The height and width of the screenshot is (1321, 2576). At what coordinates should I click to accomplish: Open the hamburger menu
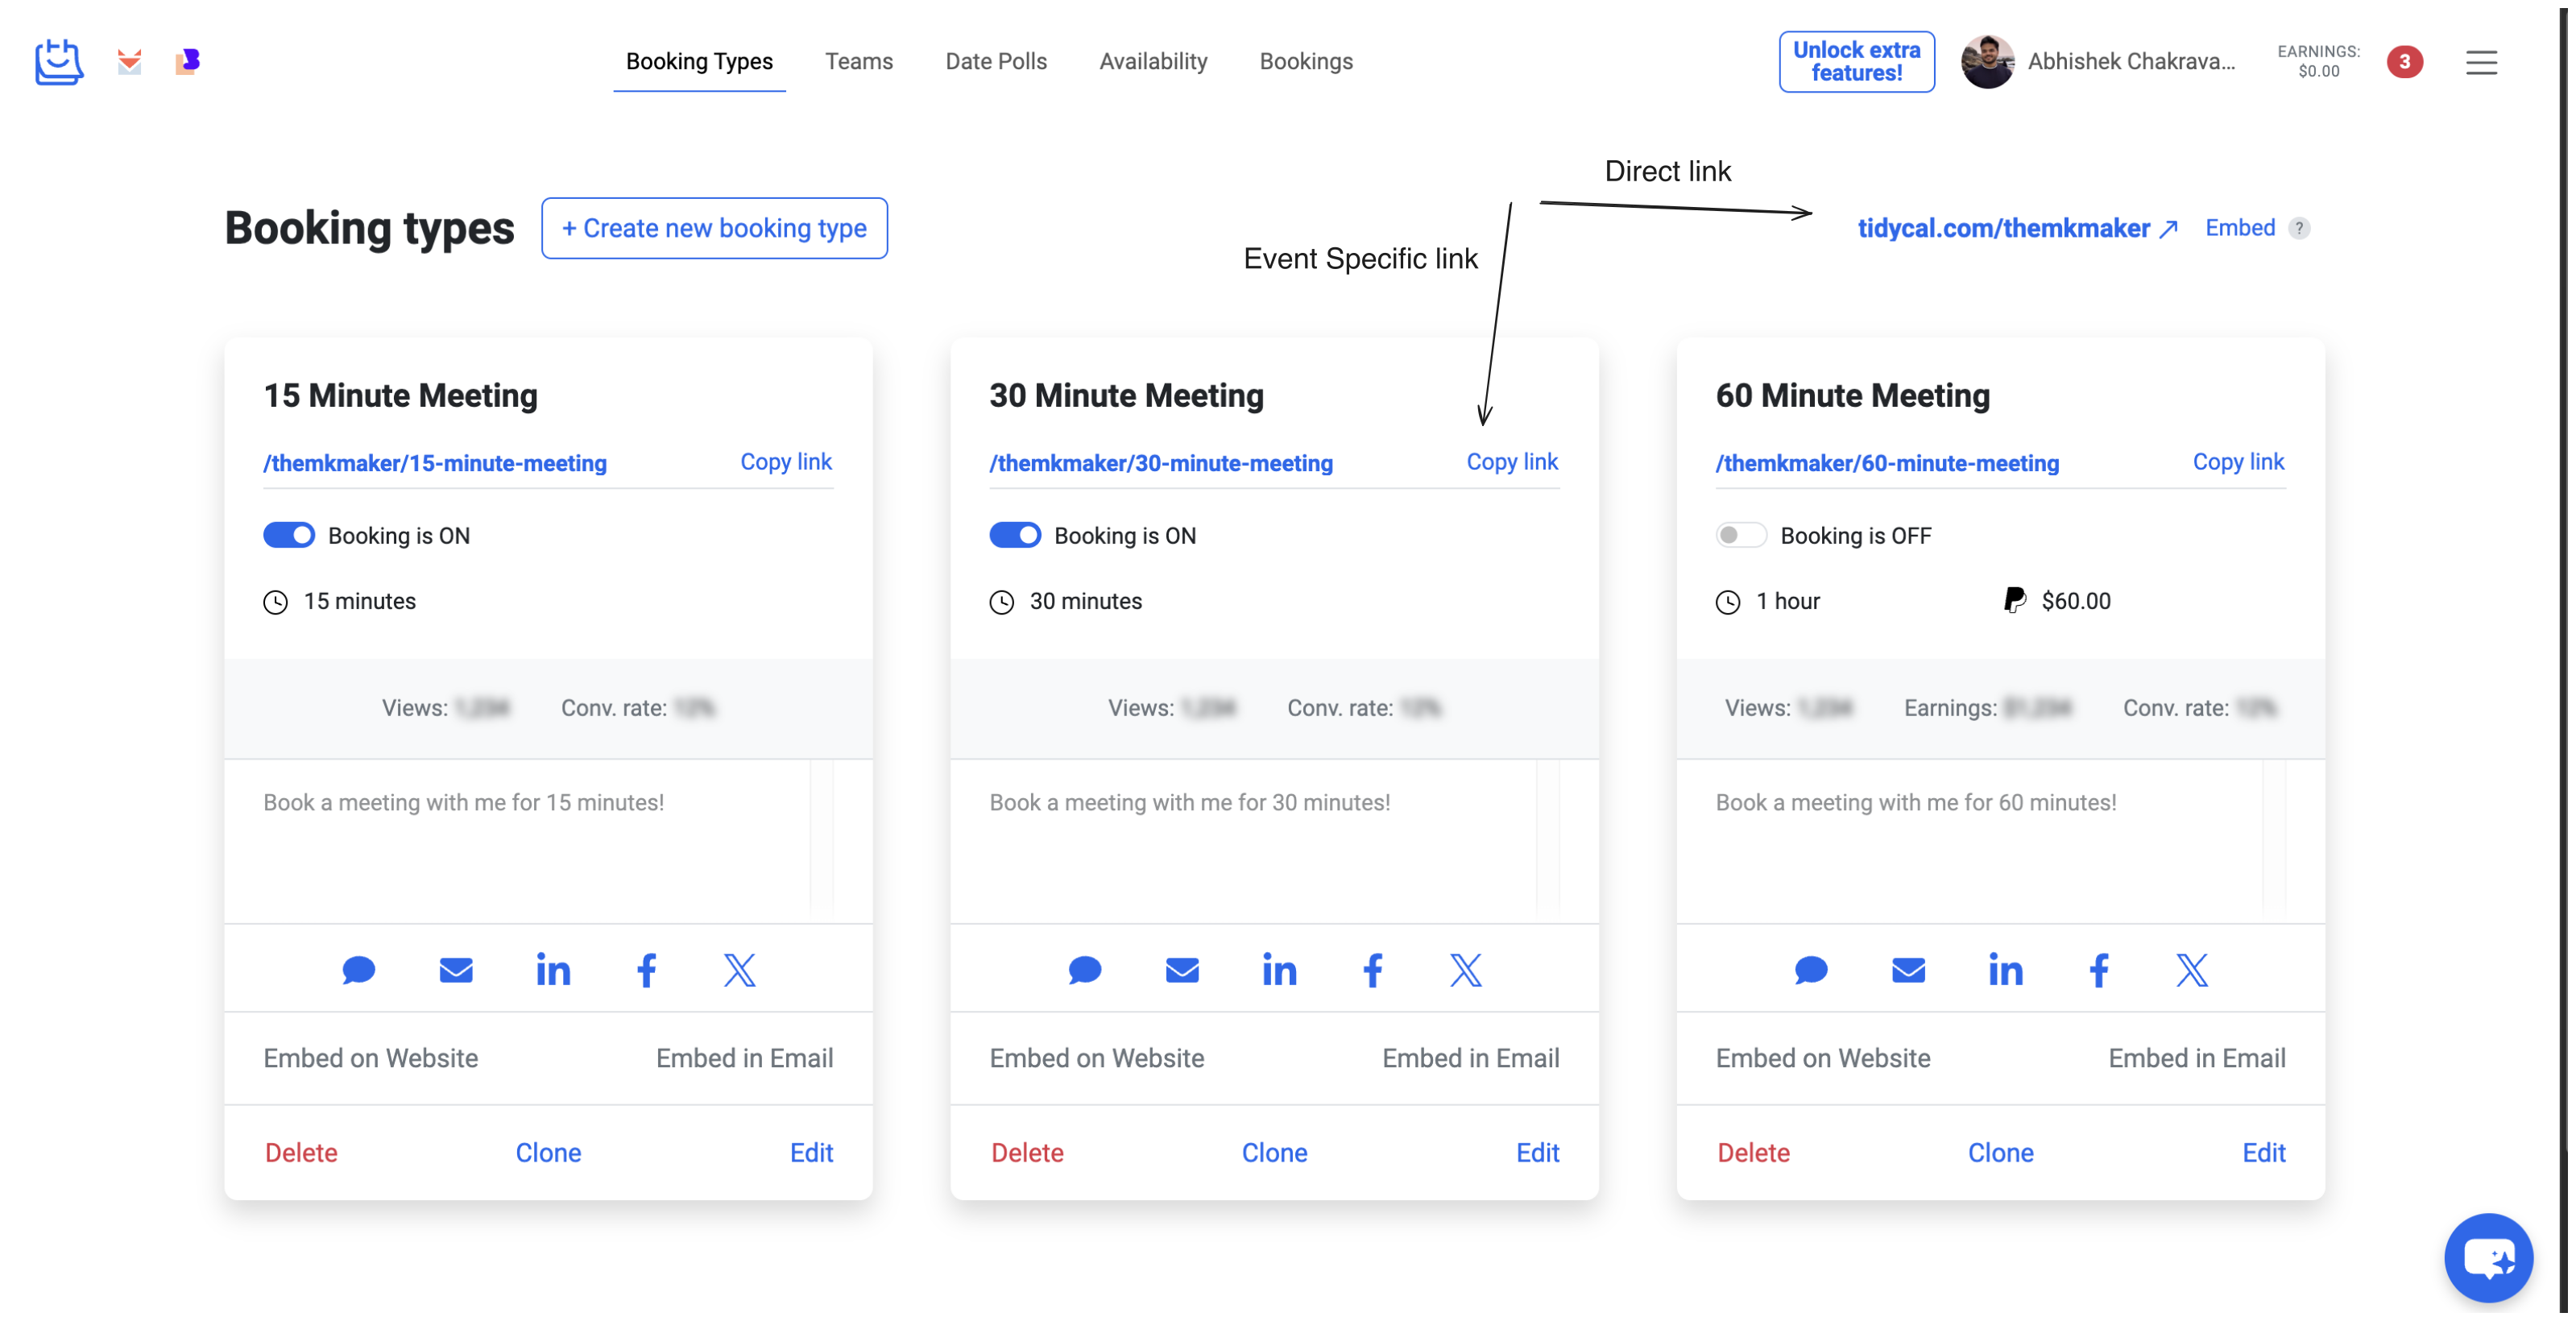pyautogui.click(x=2481, y=62)
